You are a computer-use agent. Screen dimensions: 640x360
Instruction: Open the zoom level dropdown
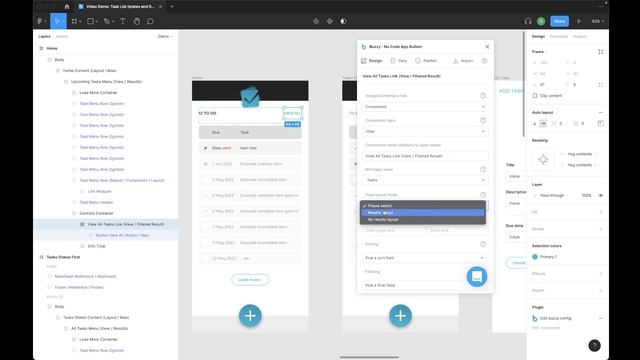click(x=598, y=21)
